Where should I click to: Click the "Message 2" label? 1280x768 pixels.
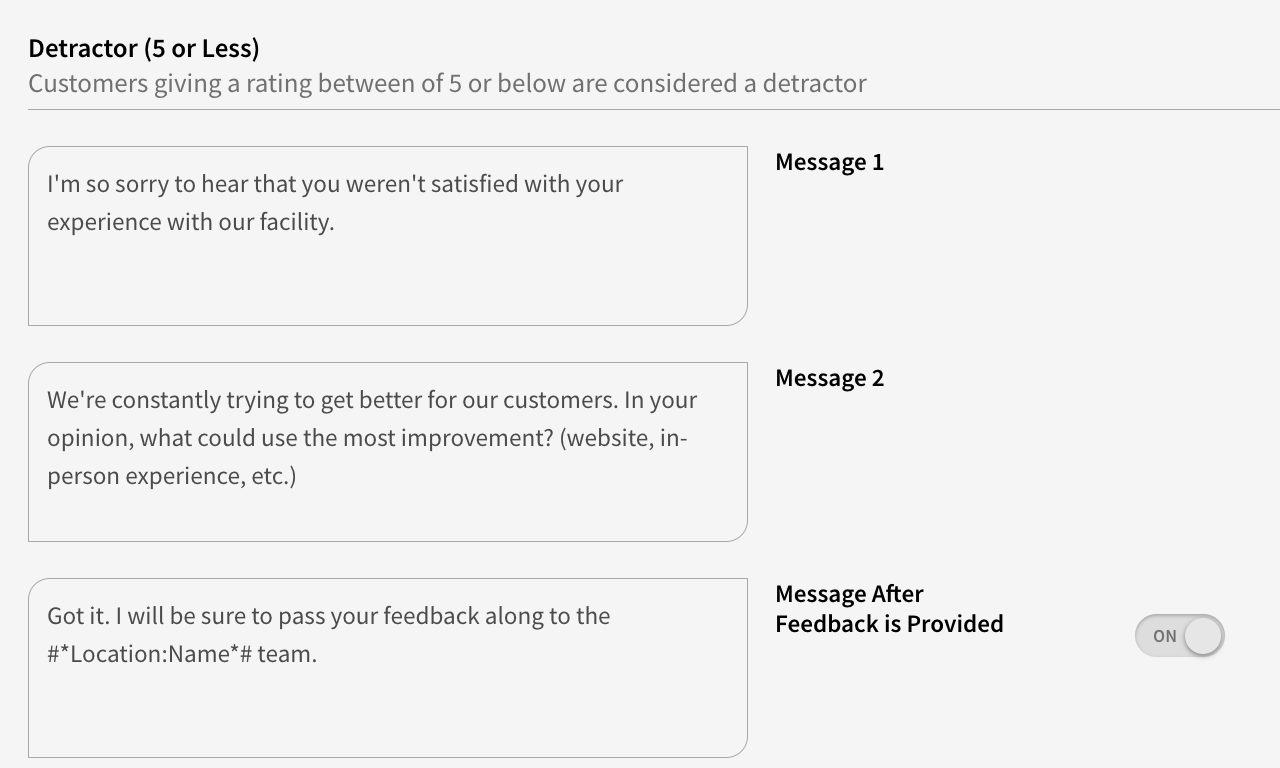pyautogui.click(x=829, y=378)
